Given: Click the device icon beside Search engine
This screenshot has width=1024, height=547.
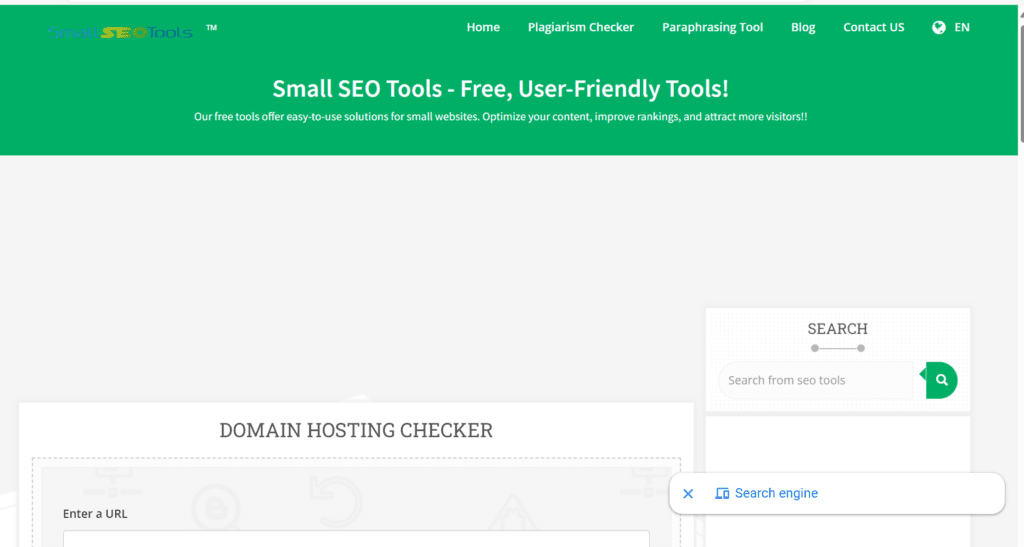Looking at the screenshot, I should click(722, 493).
